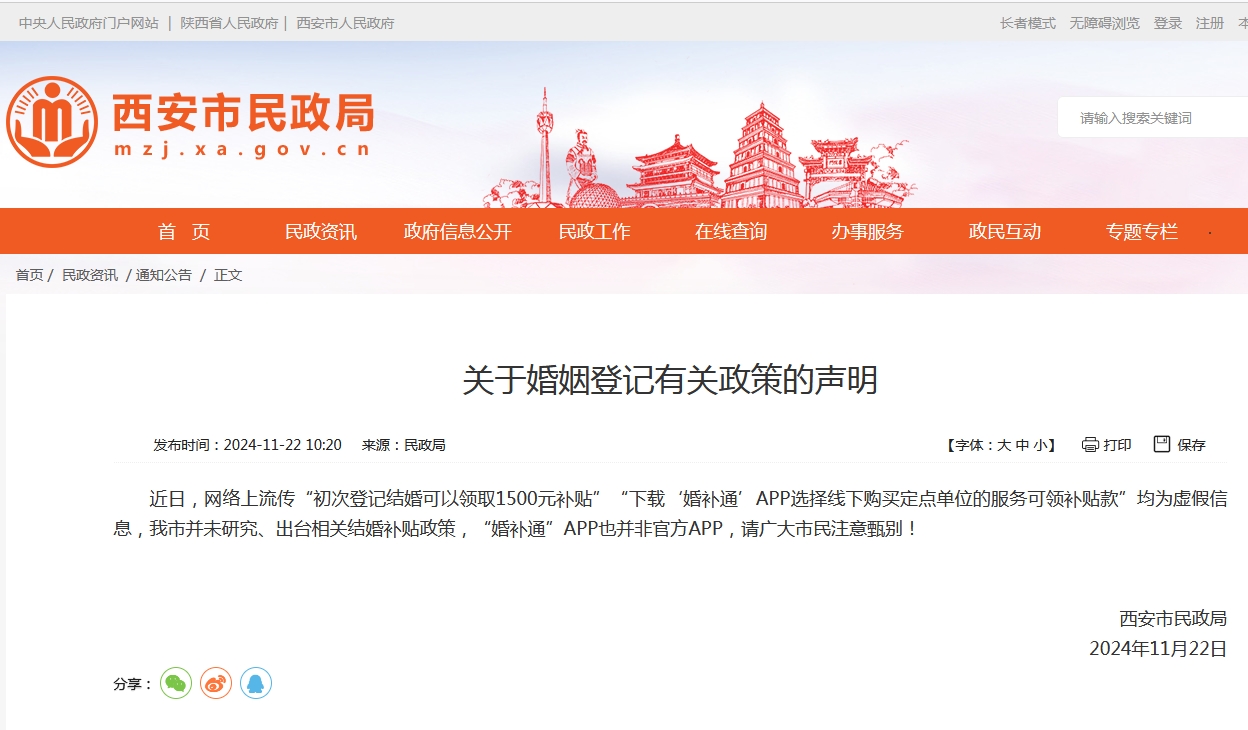This screenshot has height=730, width=1248.
Task: Share article via Weibo icon
Action: coord(216,683)
